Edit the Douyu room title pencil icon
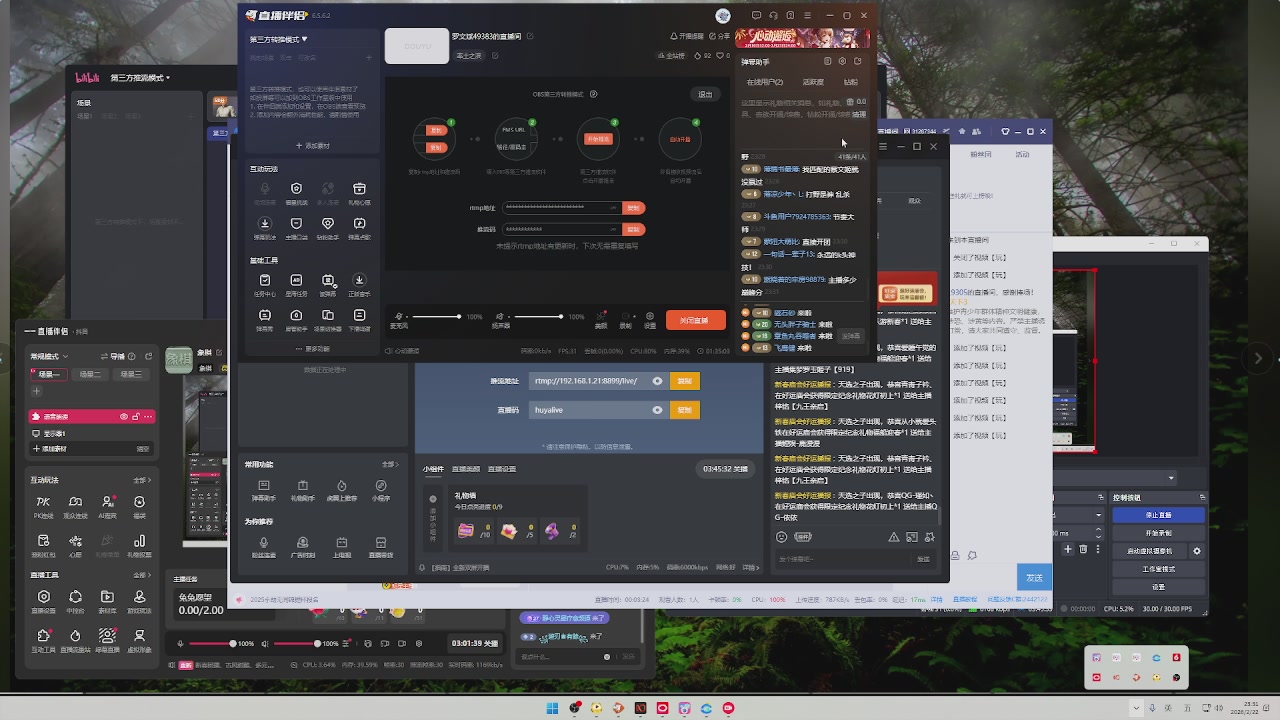The width and height of the screenshot is (1280, 720). (530, 37)
